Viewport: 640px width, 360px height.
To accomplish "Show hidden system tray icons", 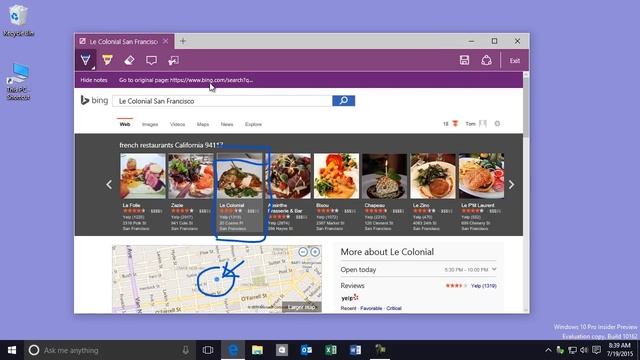I will tap(548, 350).
